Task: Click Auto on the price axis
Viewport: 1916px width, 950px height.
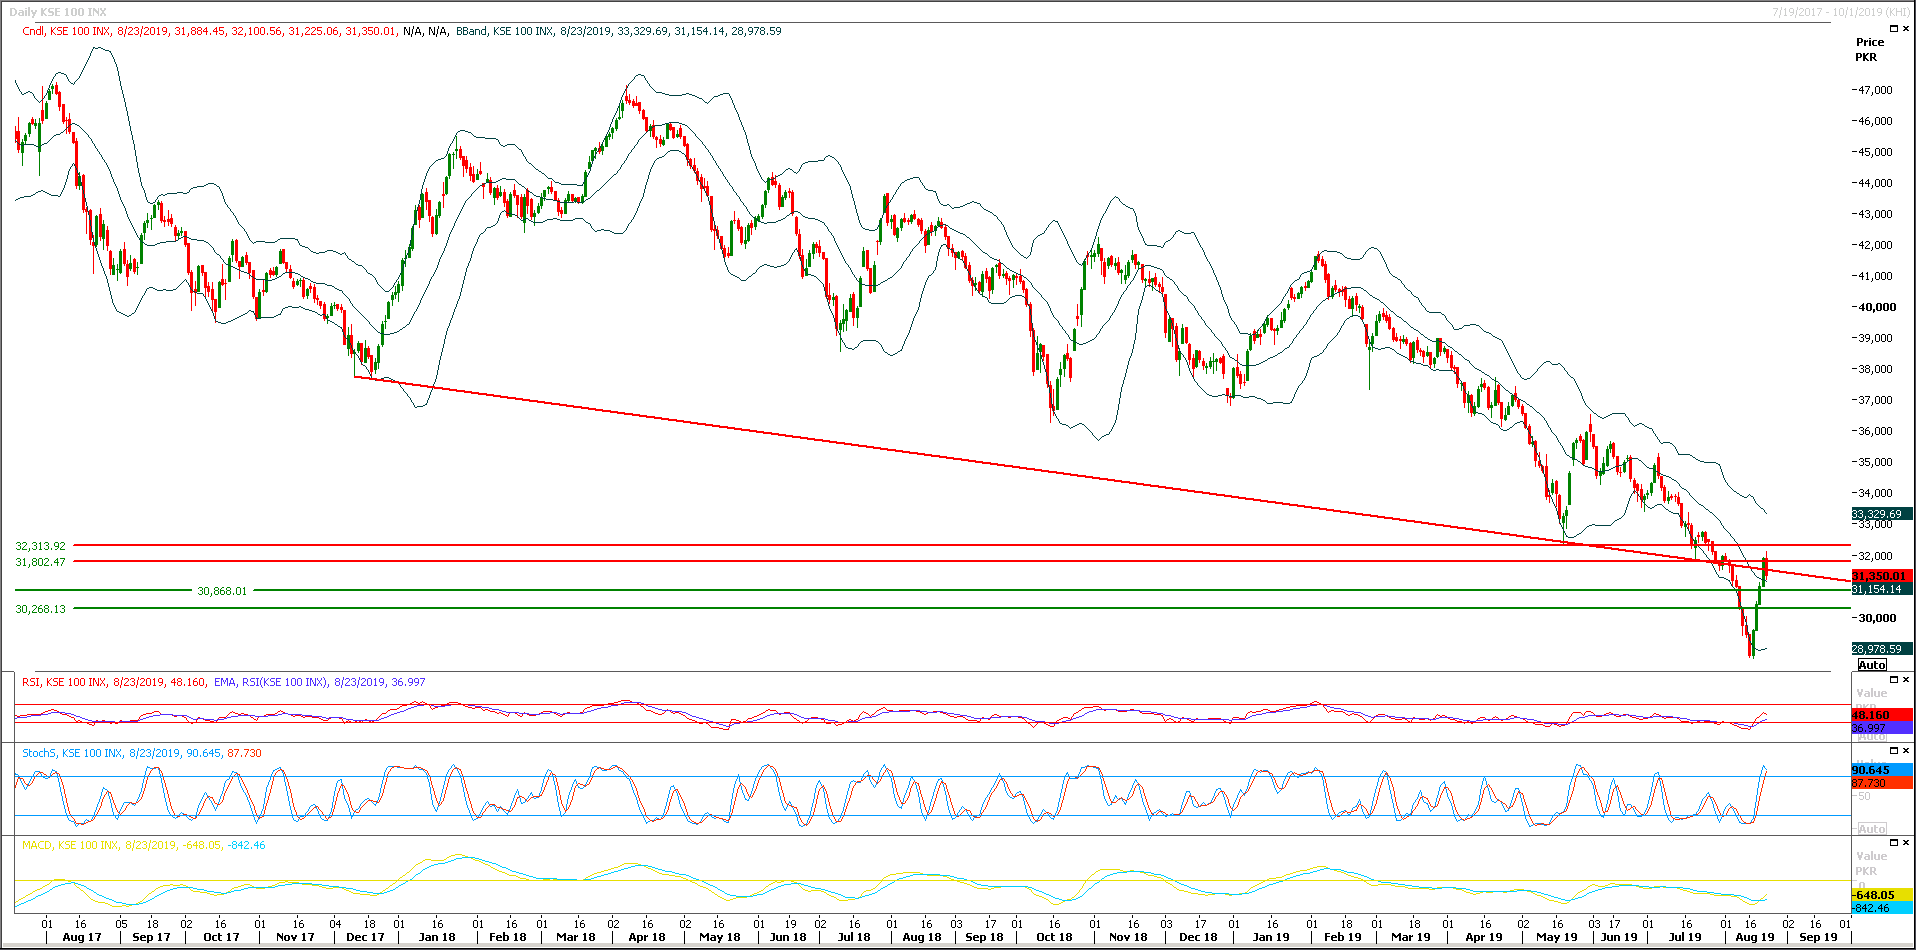Action: click(x=1873, y=665)
